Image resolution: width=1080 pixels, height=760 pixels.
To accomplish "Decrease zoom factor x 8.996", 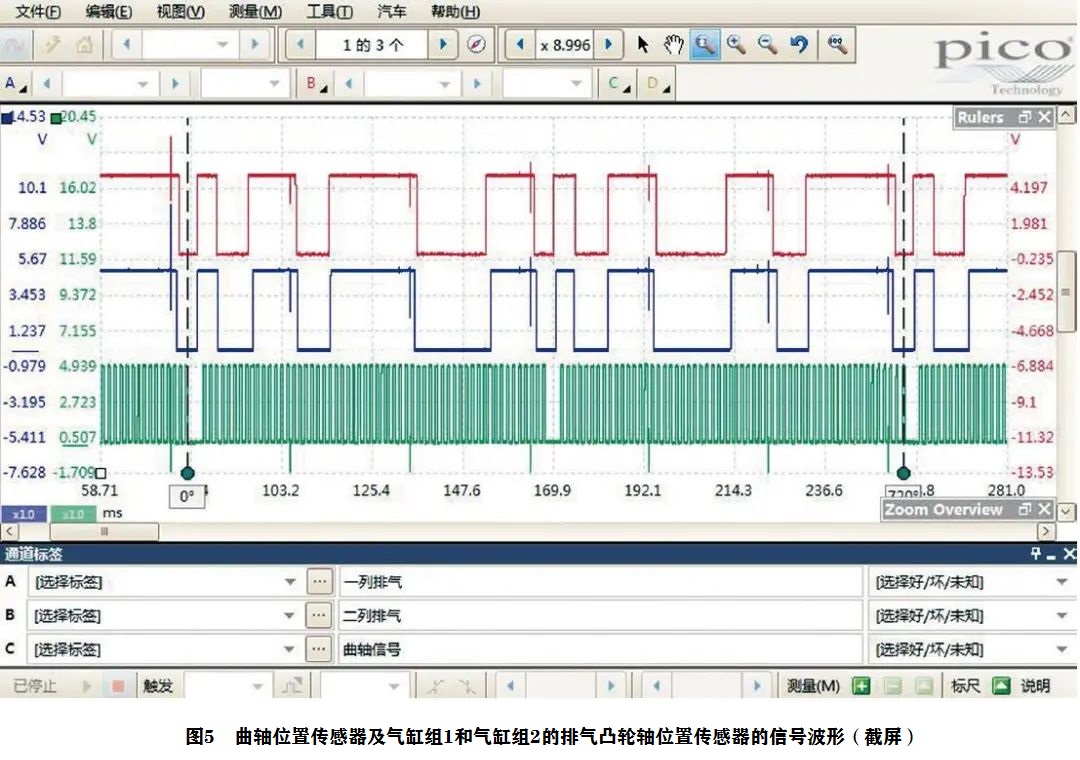I will point(520,45).
